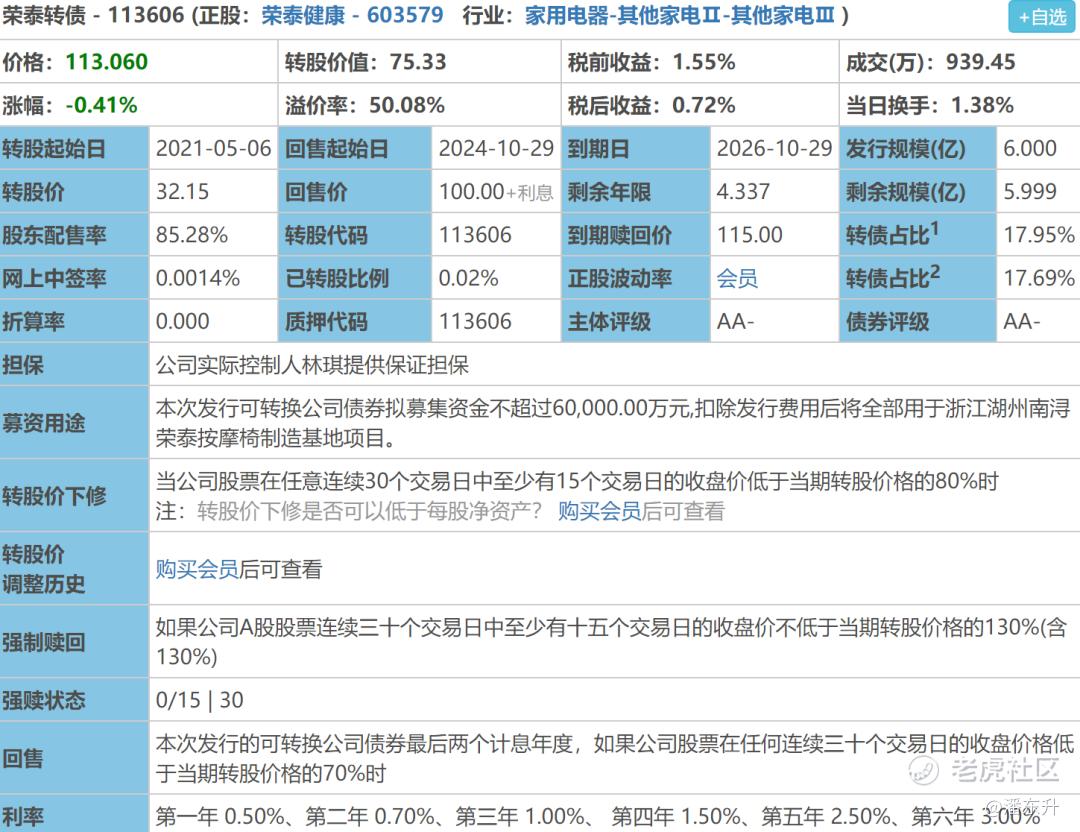Click the 强制赎回 header cell
Image resolution: width=1080 pixels, height=832 pixels.
click(x=74, y=642)
